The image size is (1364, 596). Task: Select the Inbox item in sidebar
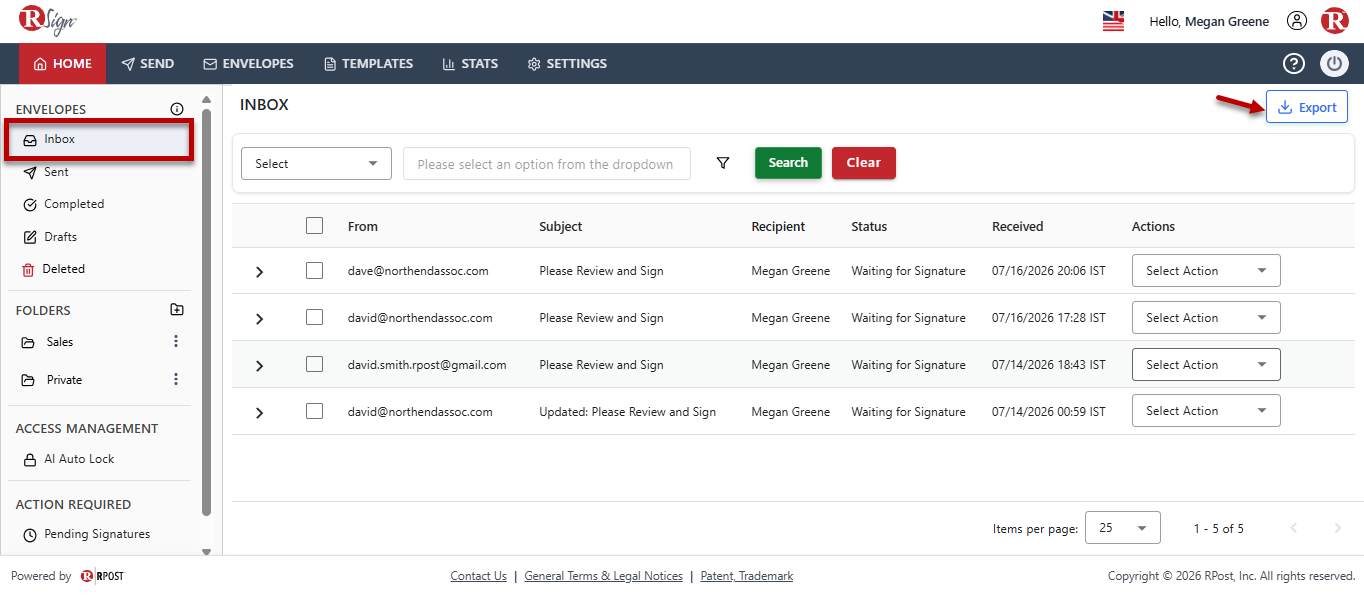98,140
